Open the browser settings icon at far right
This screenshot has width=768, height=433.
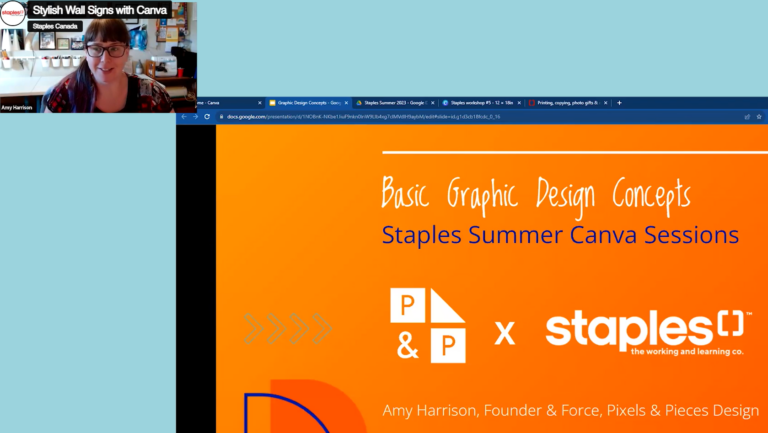tap(759, 116)
